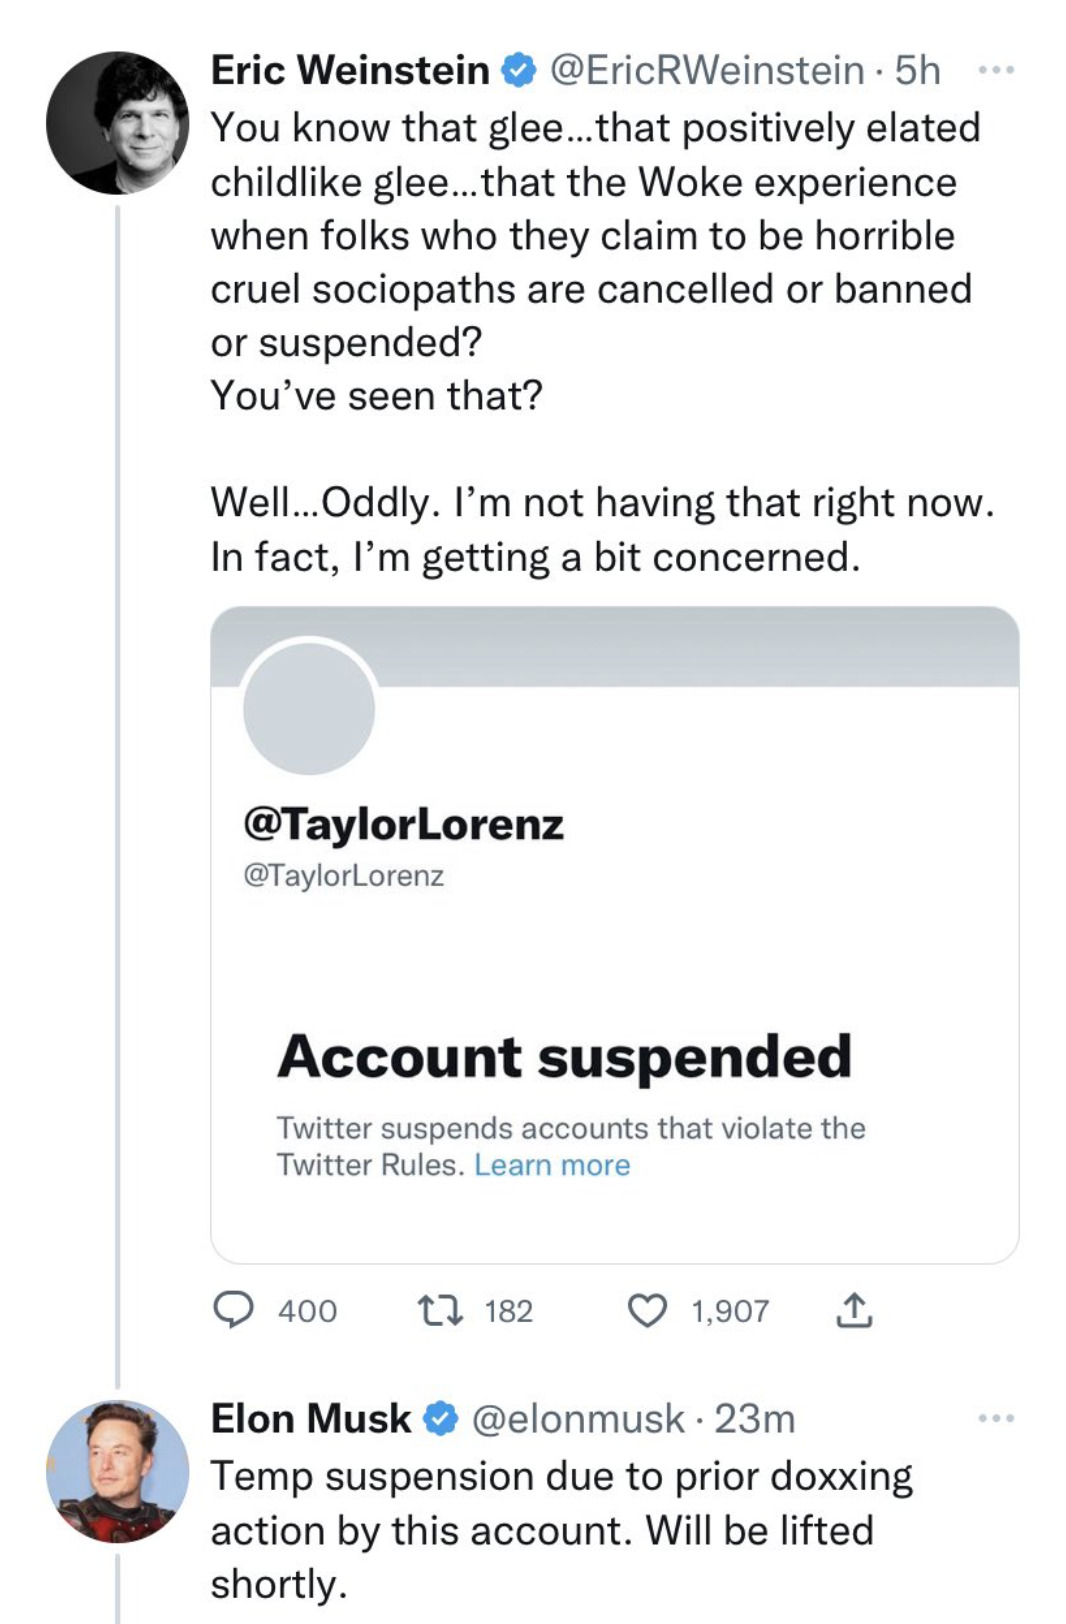
Task: Open Elon Musk's profile picture
Action: (117, 1471)
